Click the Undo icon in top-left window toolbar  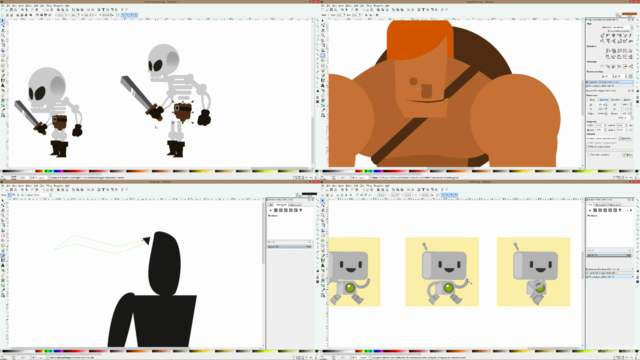pyautogui.click(x=32, y=9)
